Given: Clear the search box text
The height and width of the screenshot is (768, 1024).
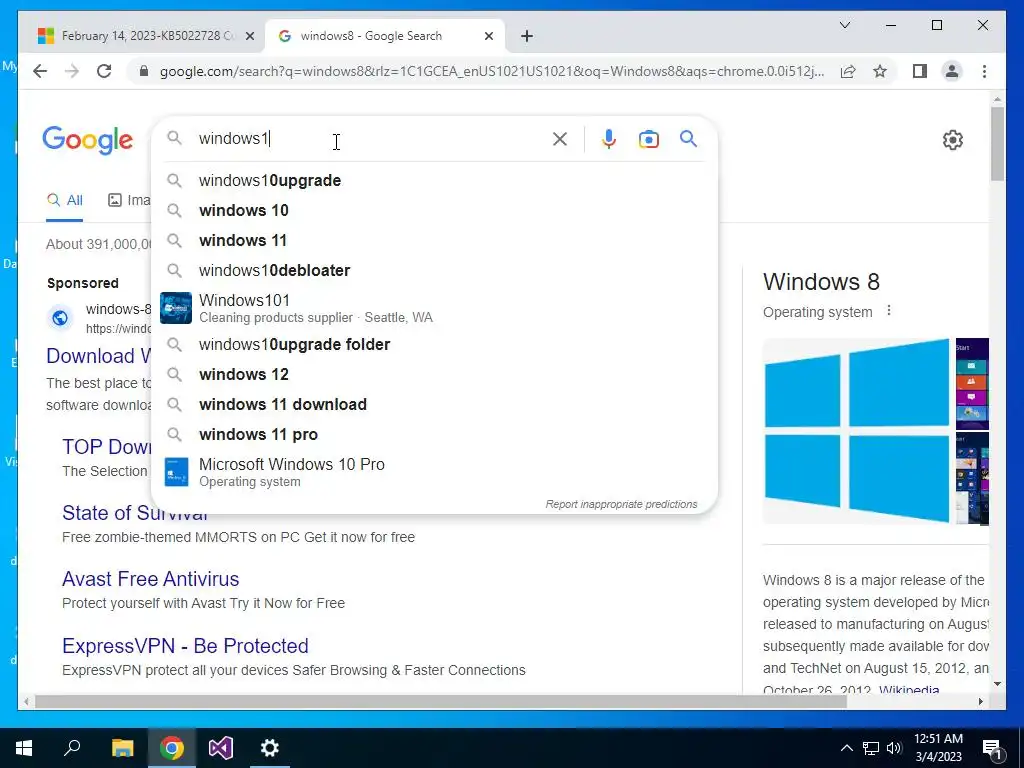Looking at the screenshot, I should pos(560,139).
